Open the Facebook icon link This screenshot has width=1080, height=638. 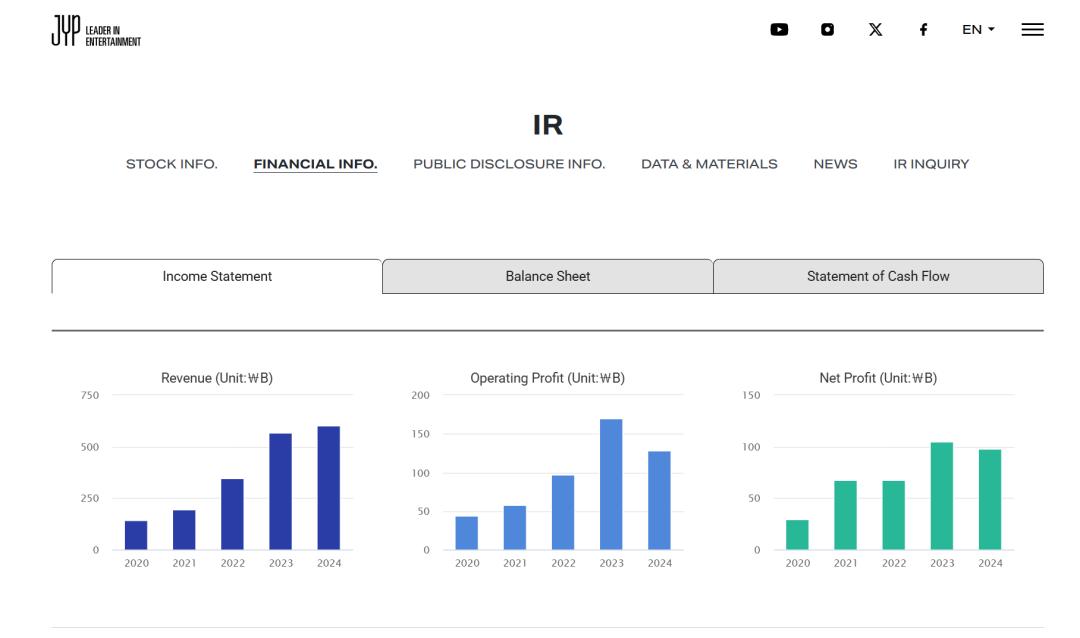923,30
